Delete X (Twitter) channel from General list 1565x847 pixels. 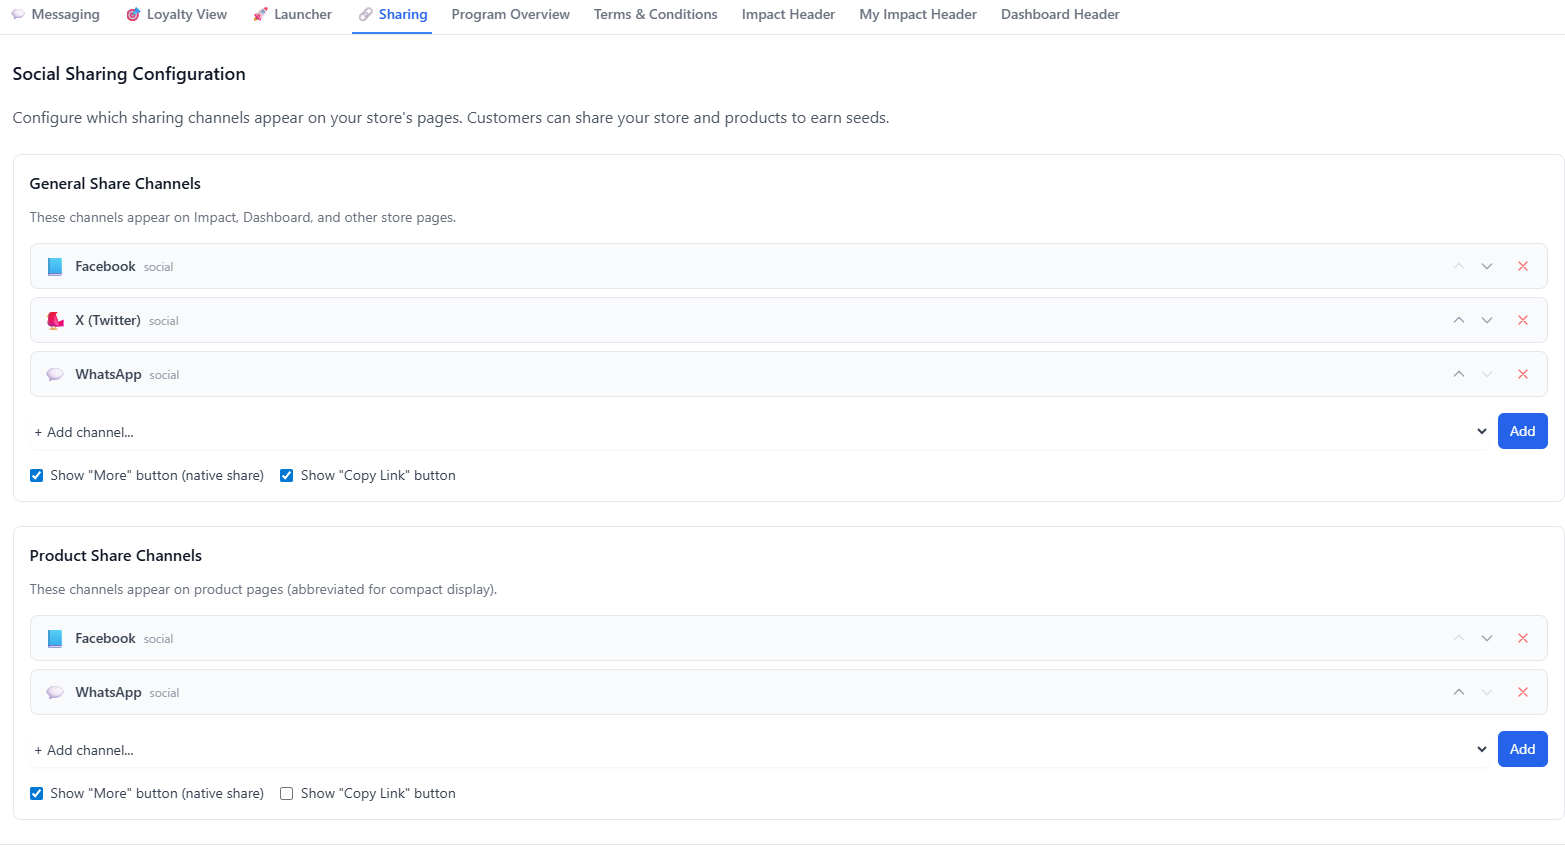click(1522, 320)
